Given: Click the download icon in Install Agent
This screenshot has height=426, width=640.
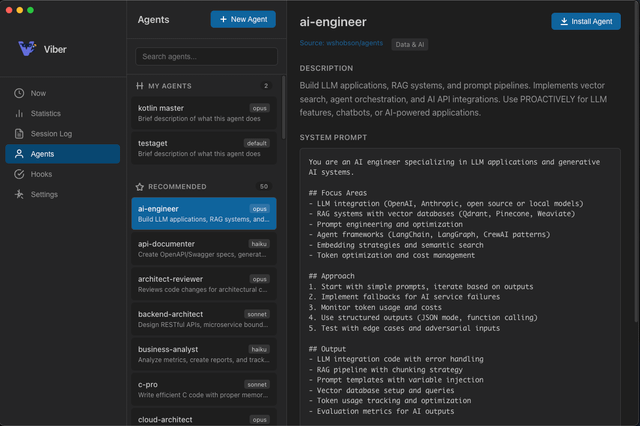Looking at the screenshot, I should click(x=564, y=21).
